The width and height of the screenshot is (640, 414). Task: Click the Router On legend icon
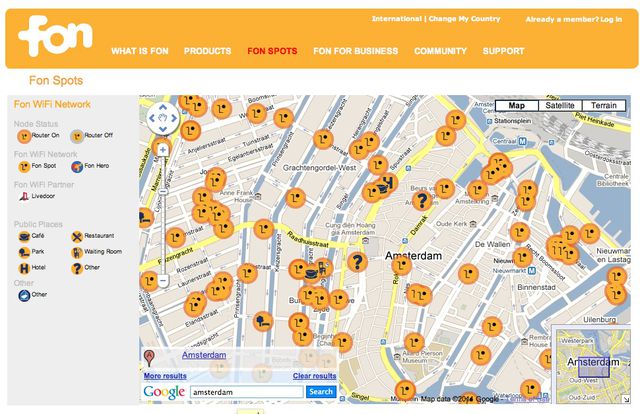[x=24, y=136]
